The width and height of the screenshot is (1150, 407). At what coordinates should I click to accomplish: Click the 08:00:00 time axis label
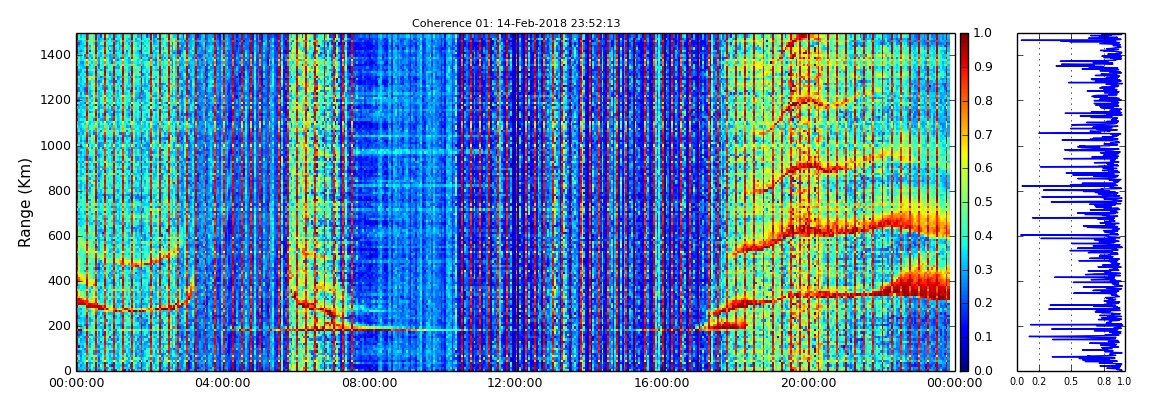(368, 383)
